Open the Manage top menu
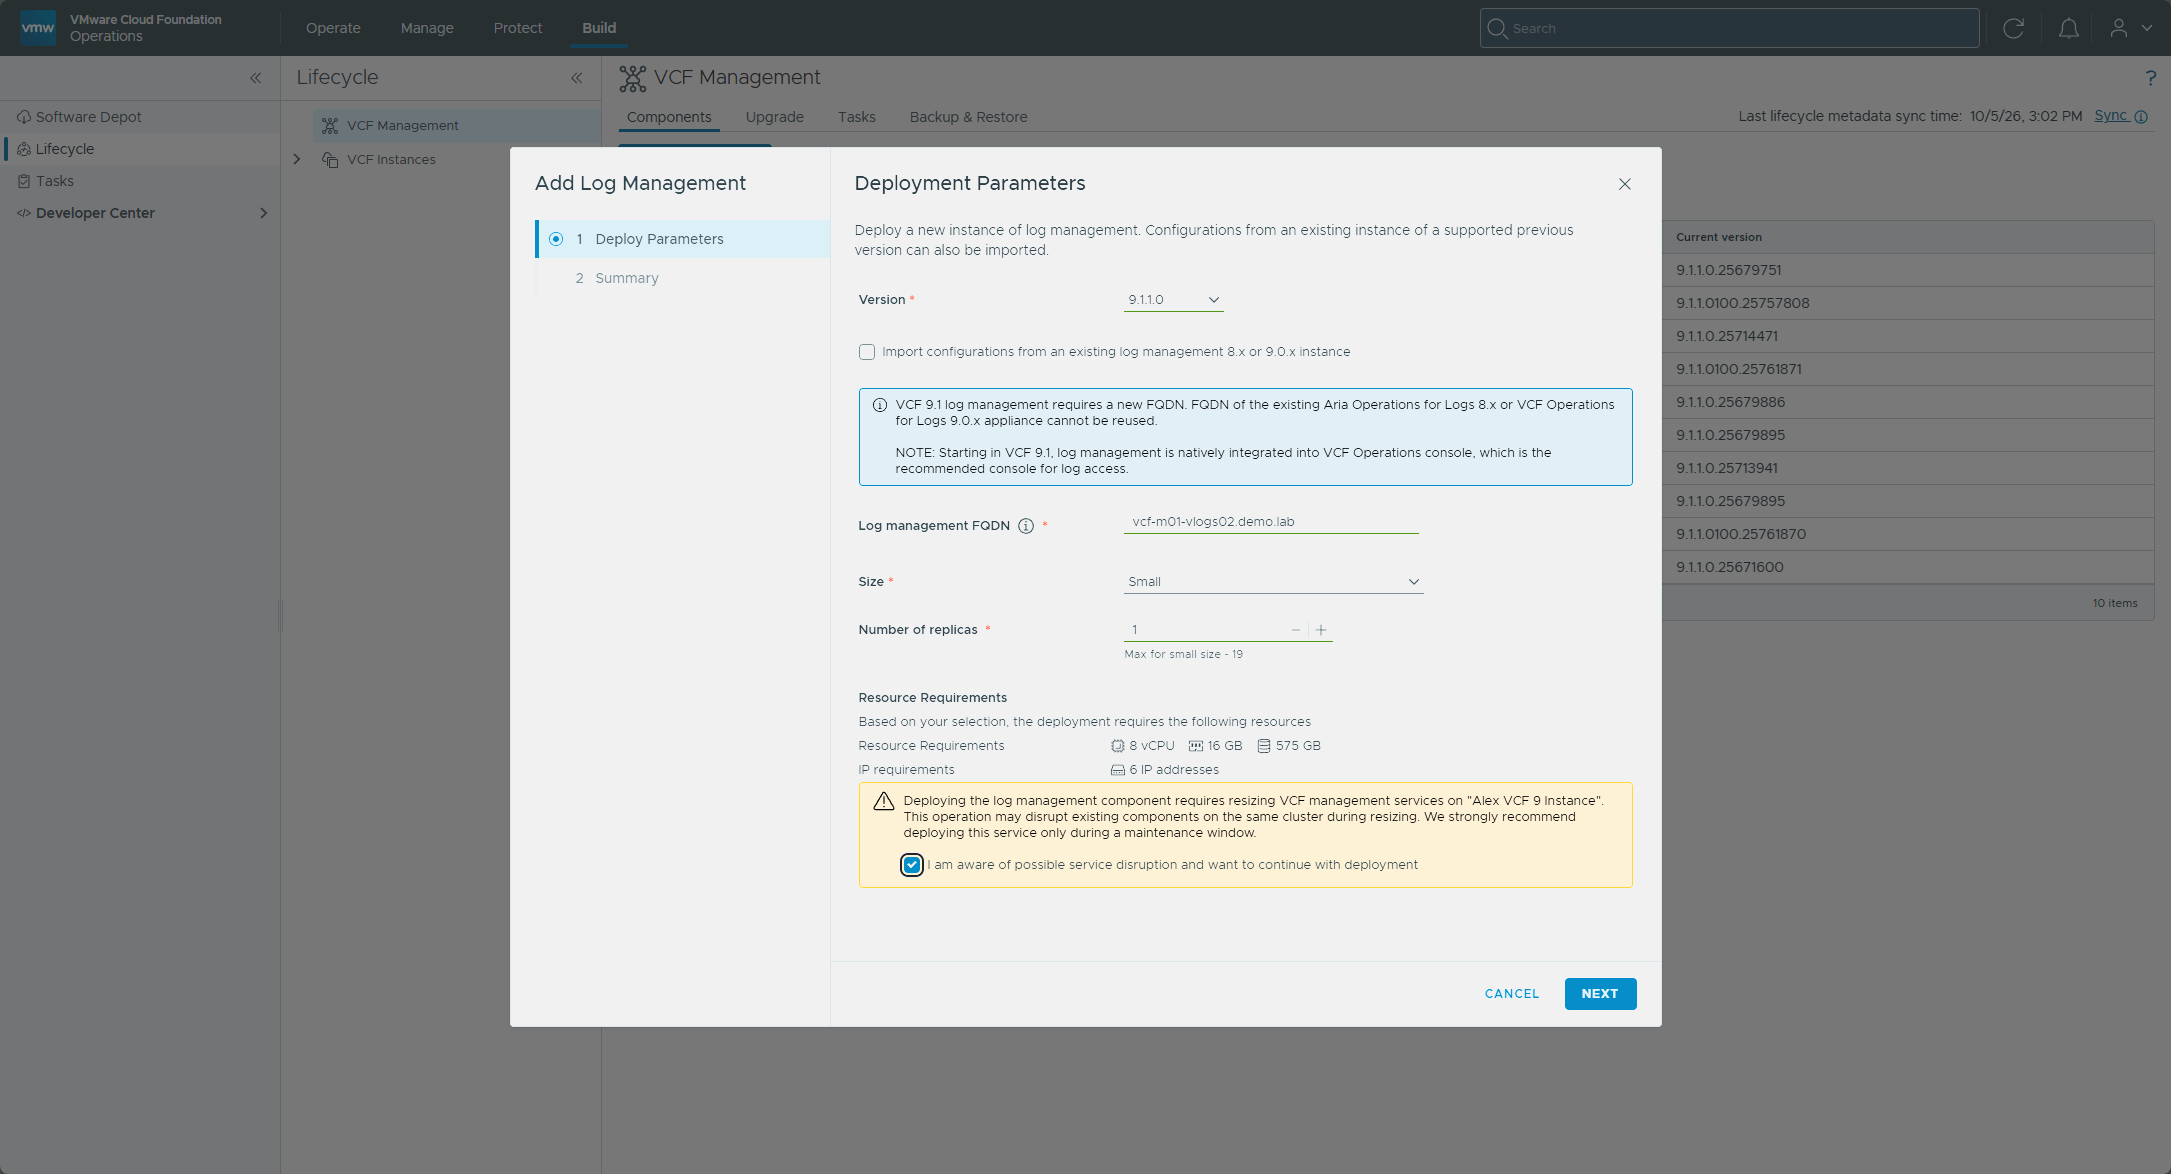 [427, 28]
